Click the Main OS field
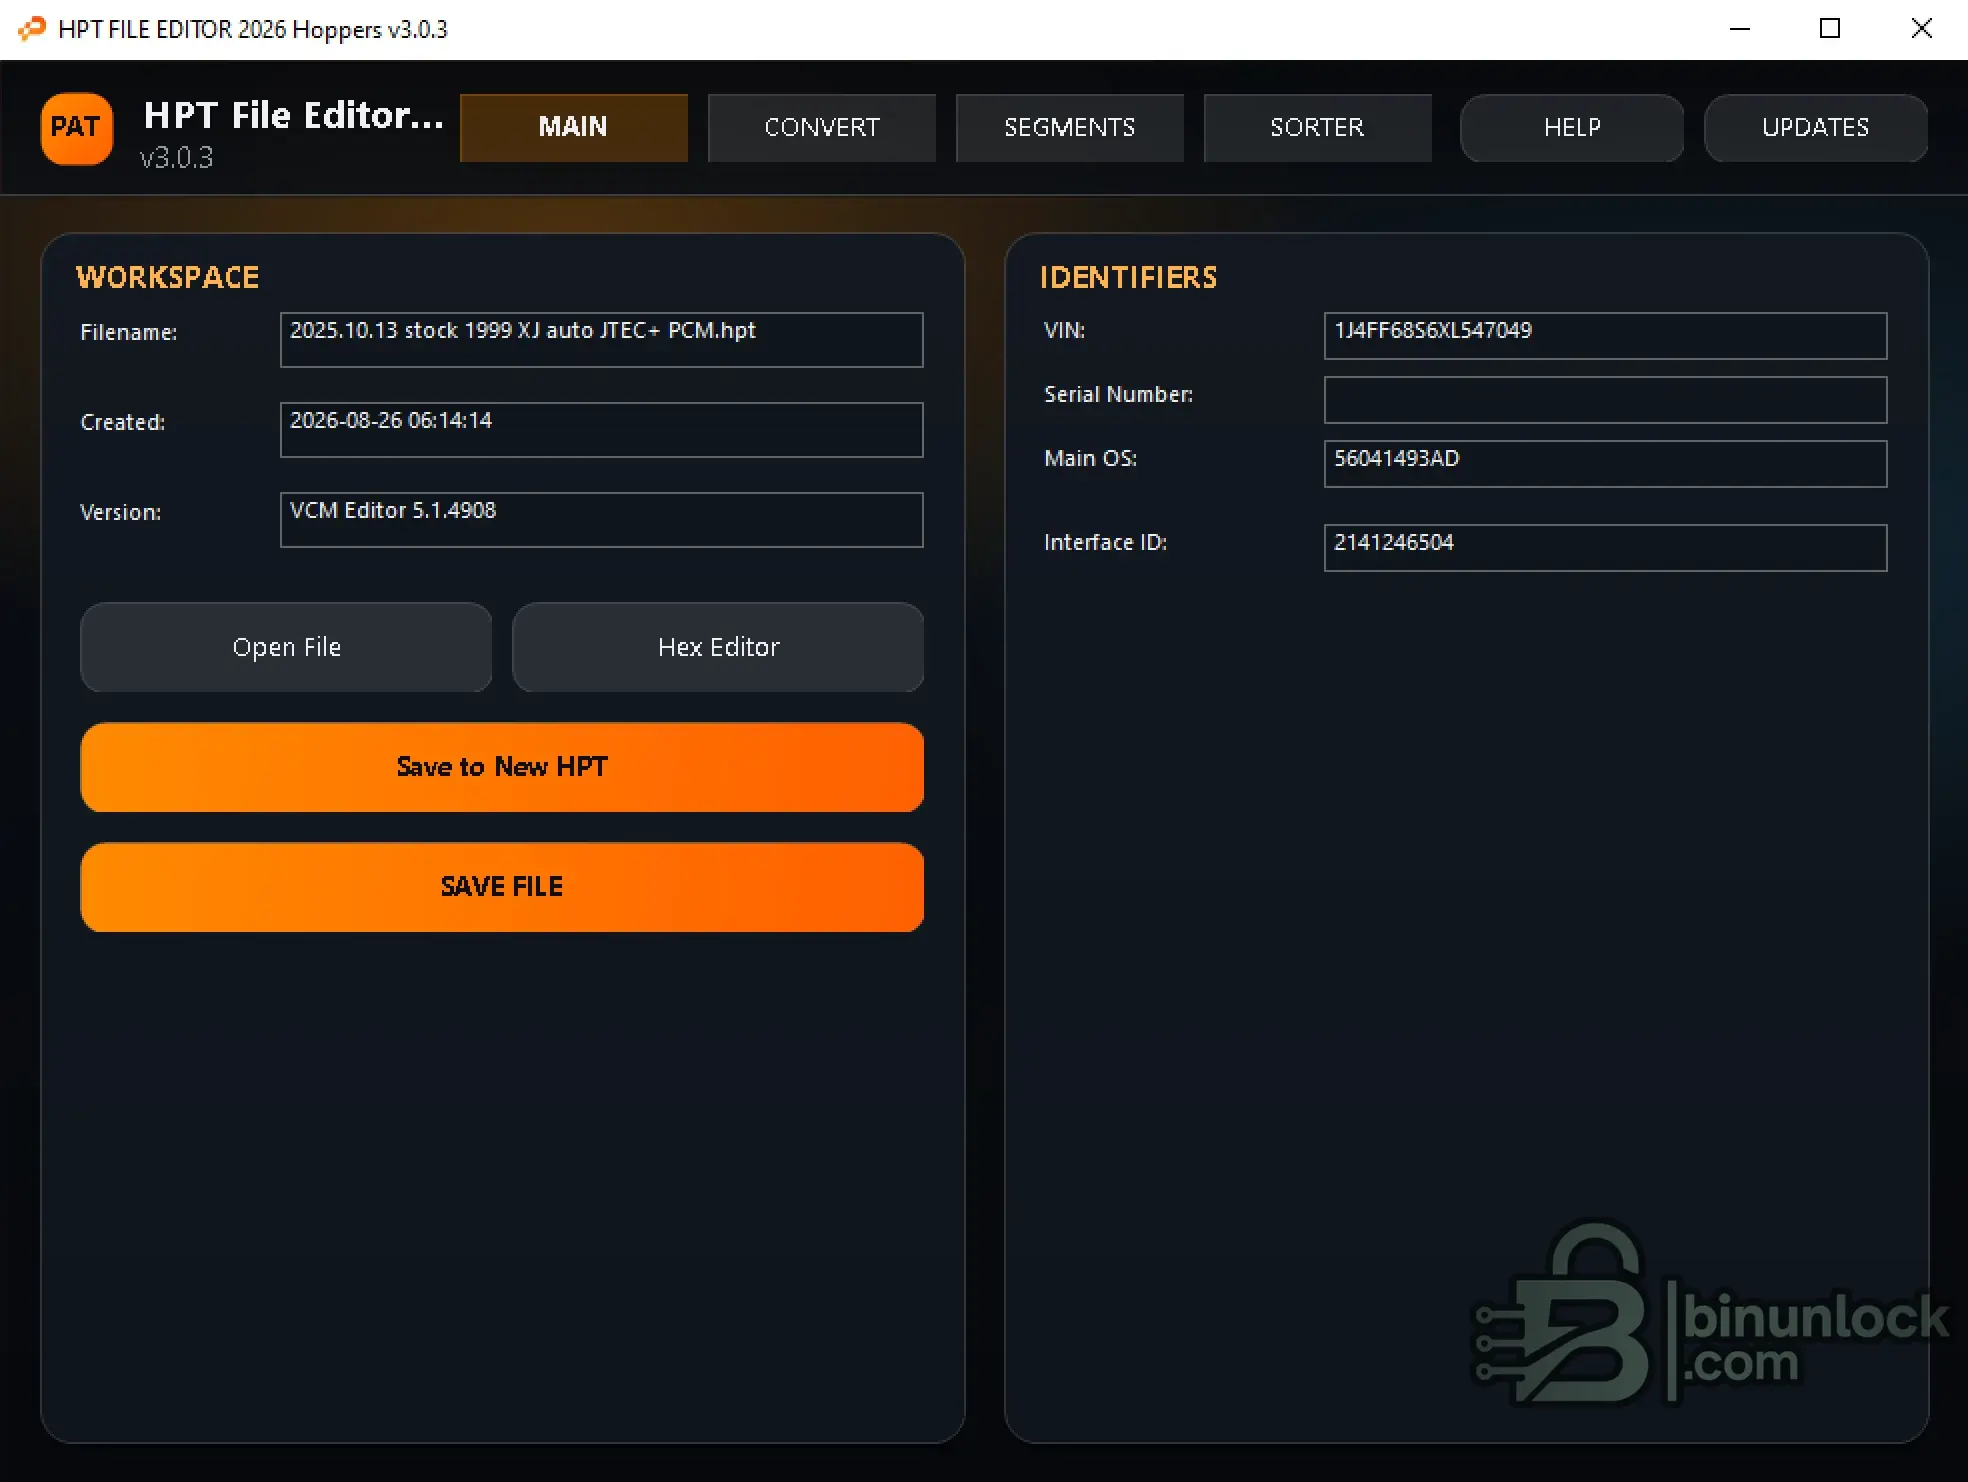 (x=1605, y=464)
